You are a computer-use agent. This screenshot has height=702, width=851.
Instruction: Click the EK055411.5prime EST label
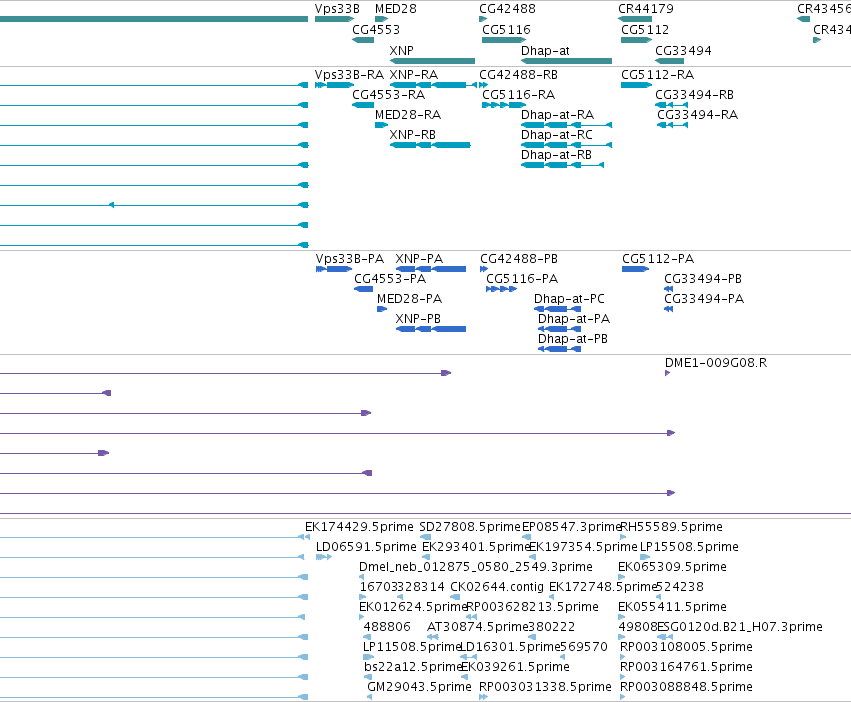pos(672,606)
